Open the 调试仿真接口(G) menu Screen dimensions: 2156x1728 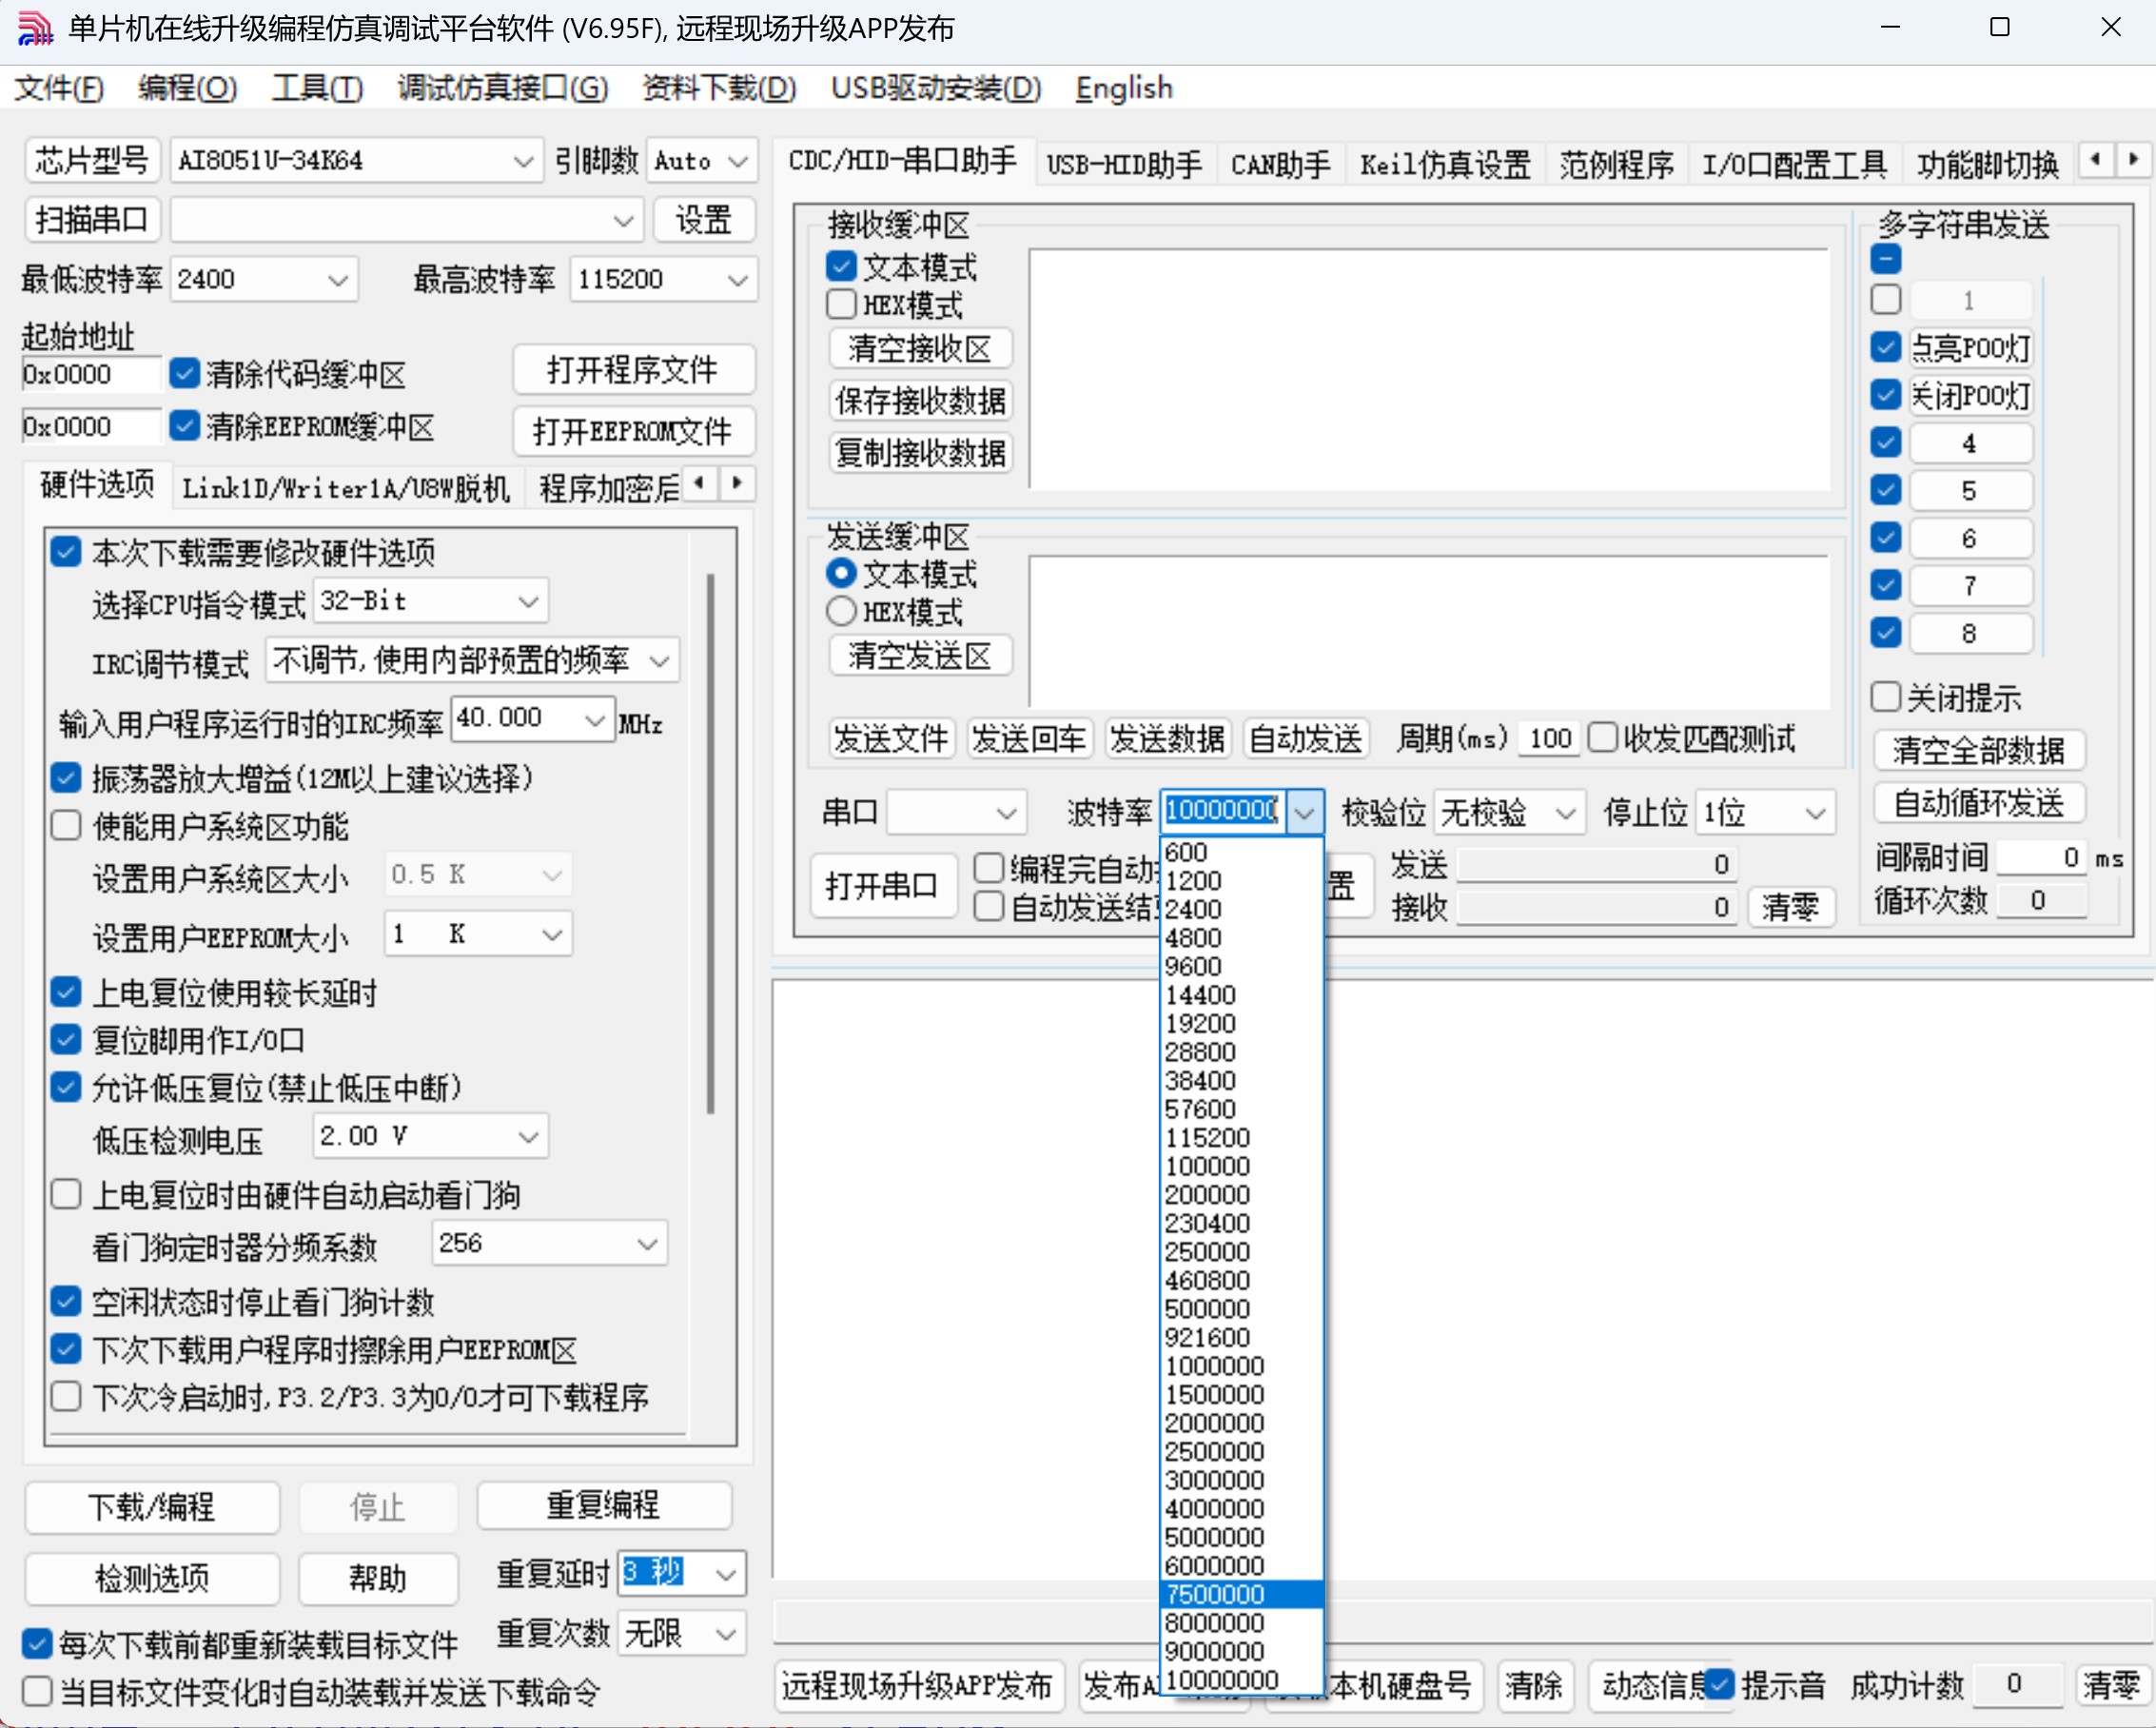(x=503, y=88)
